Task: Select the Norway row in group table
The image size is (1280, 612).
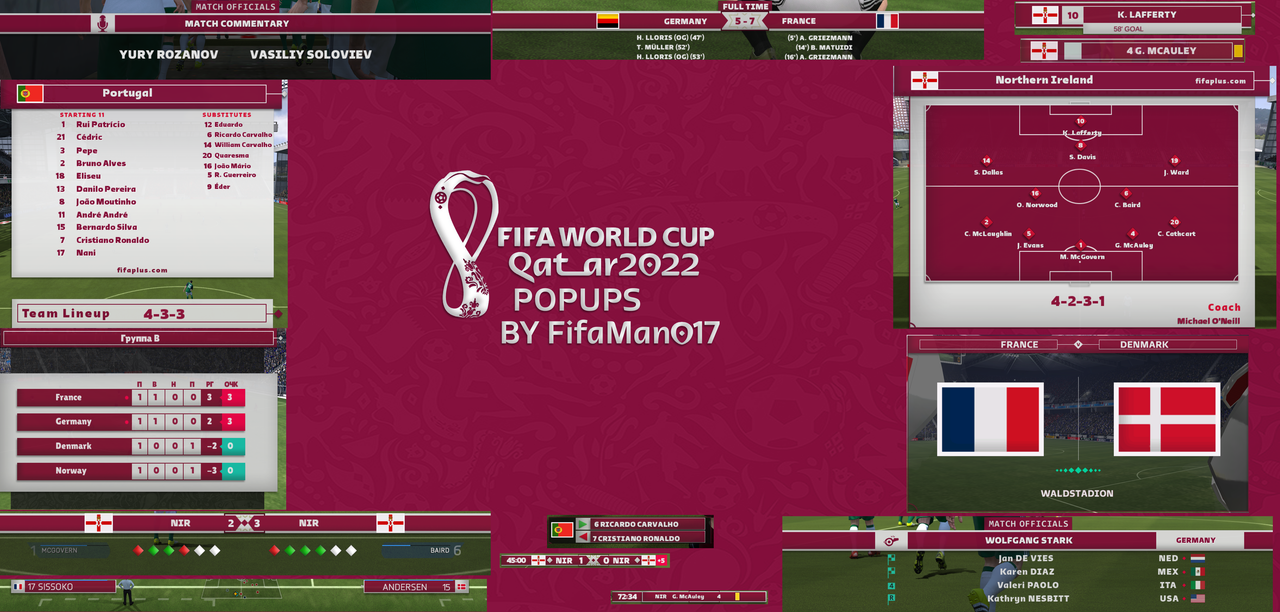Action: click(131, 471)
